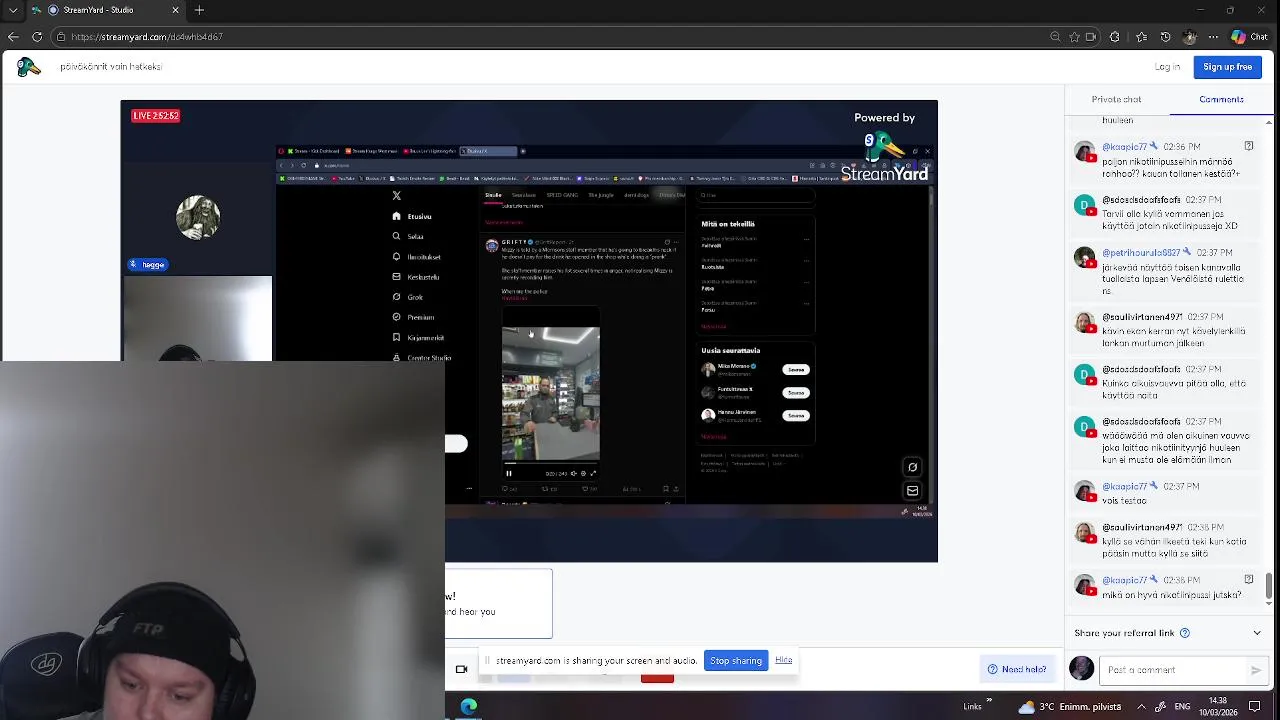
Task: Send the comment arrow button
Action: (x=1256, y=670)
